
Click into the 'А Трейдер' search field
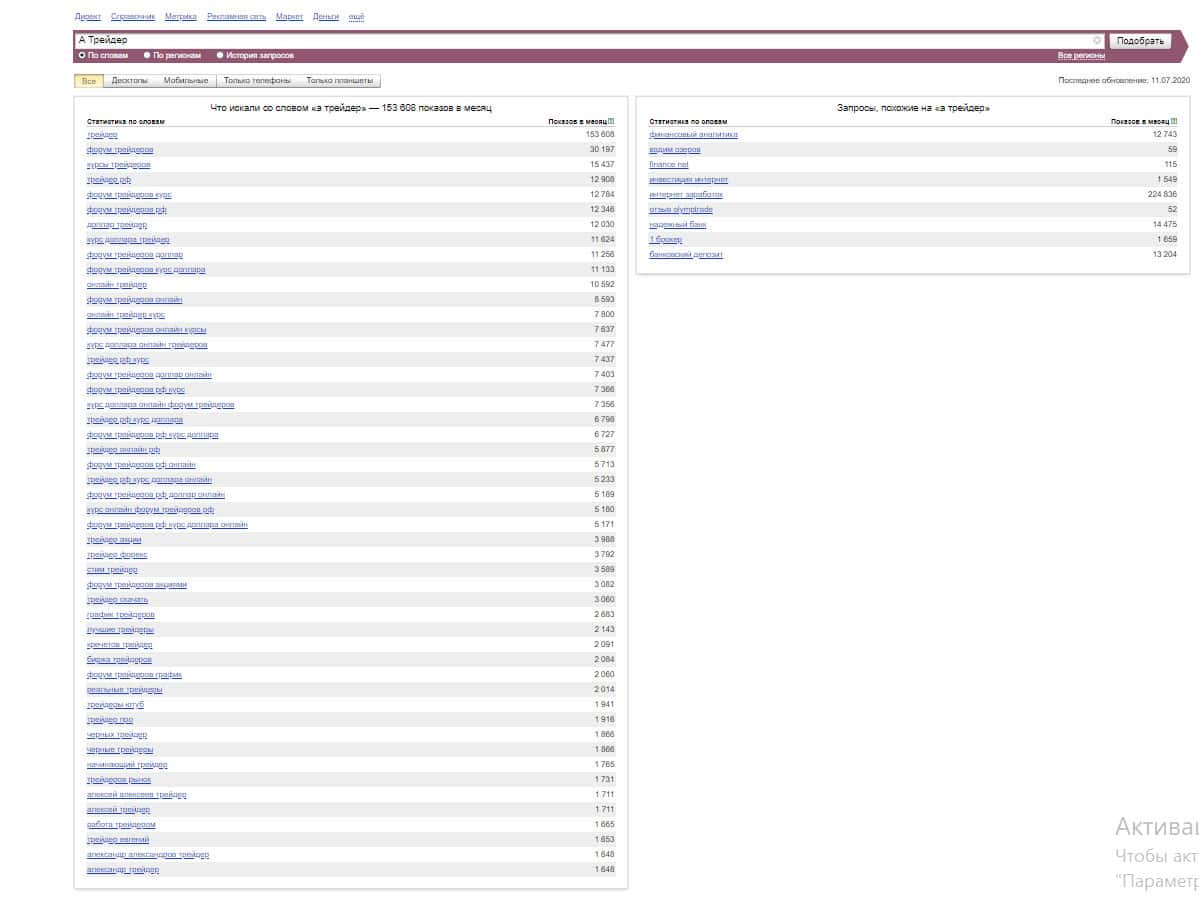coord(580,40)
